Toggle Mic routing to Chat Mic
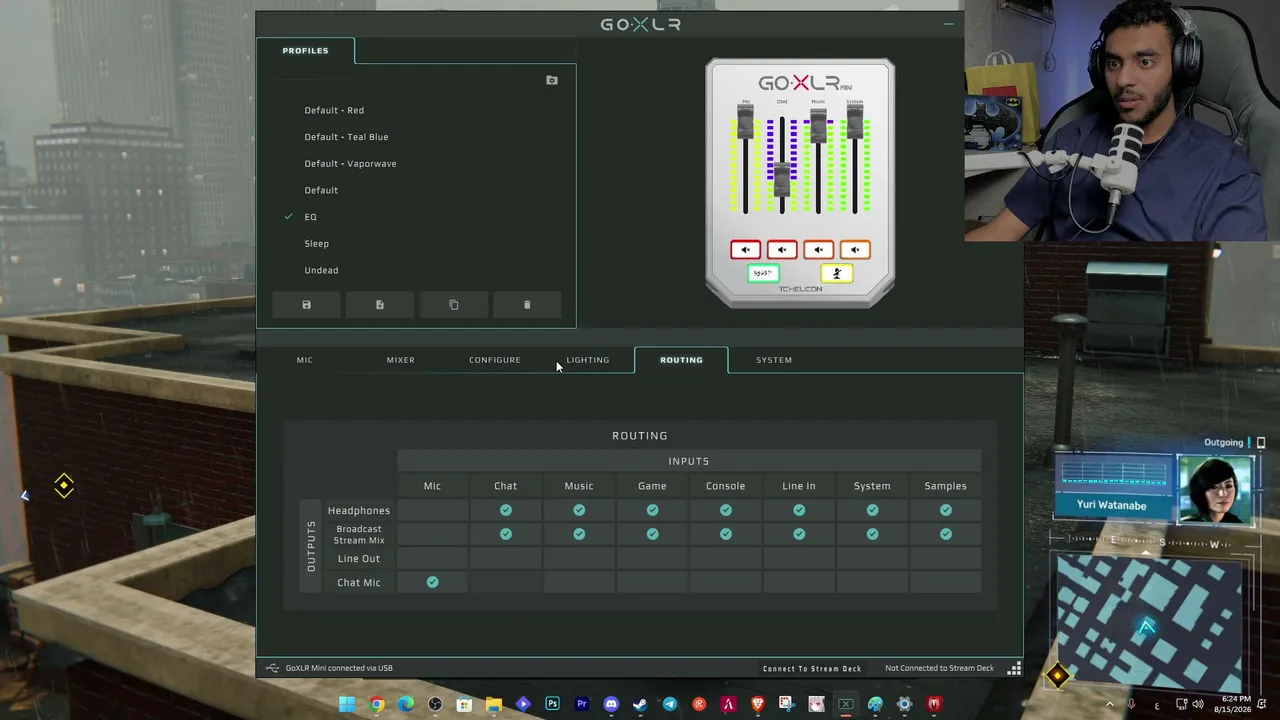 pos(432,582)
